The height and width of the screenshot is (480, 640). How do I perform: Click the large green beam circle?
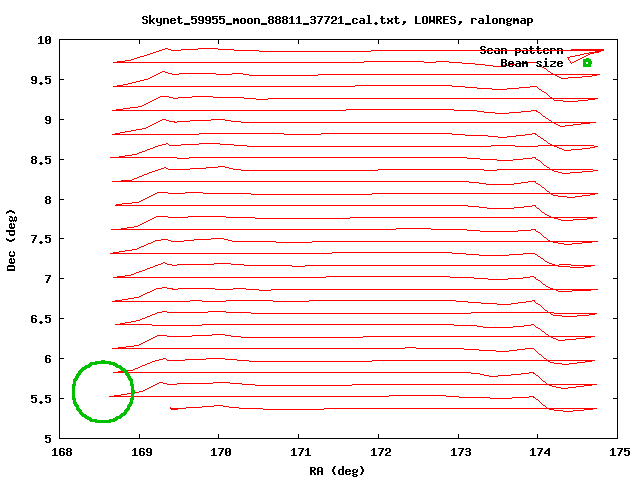tap(103, 391)
